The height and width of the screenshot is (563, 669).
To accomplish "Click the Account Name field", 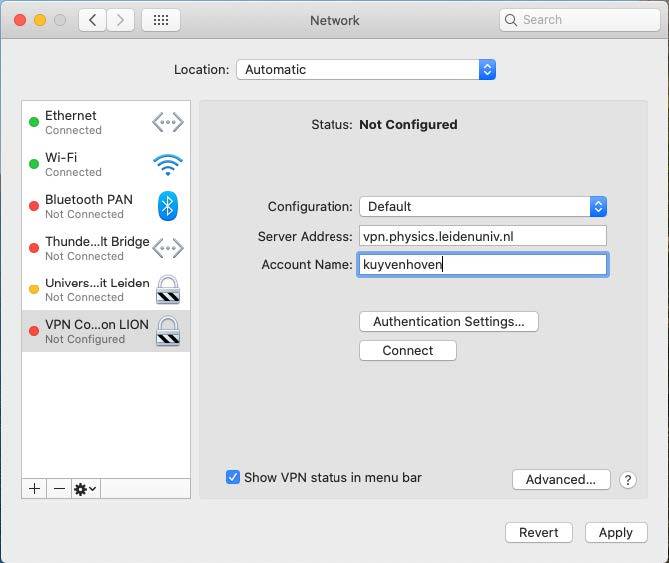I will point(483,264).
